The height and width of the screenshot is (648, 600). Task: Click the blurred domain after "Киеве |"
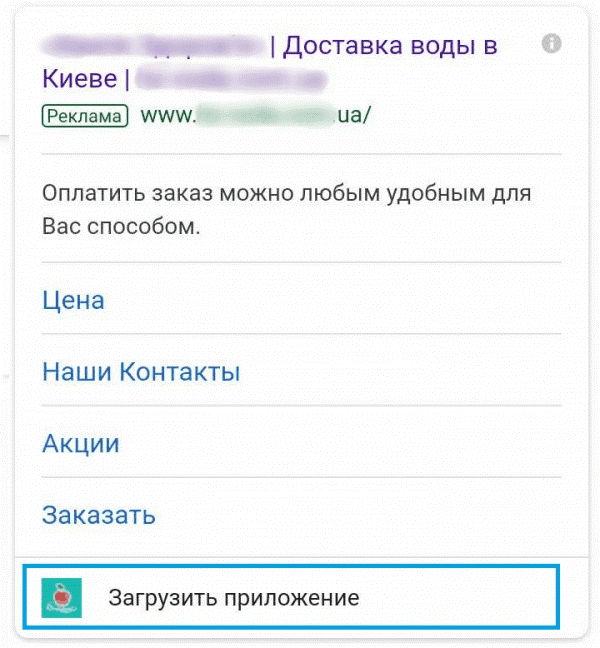point(232,78)
